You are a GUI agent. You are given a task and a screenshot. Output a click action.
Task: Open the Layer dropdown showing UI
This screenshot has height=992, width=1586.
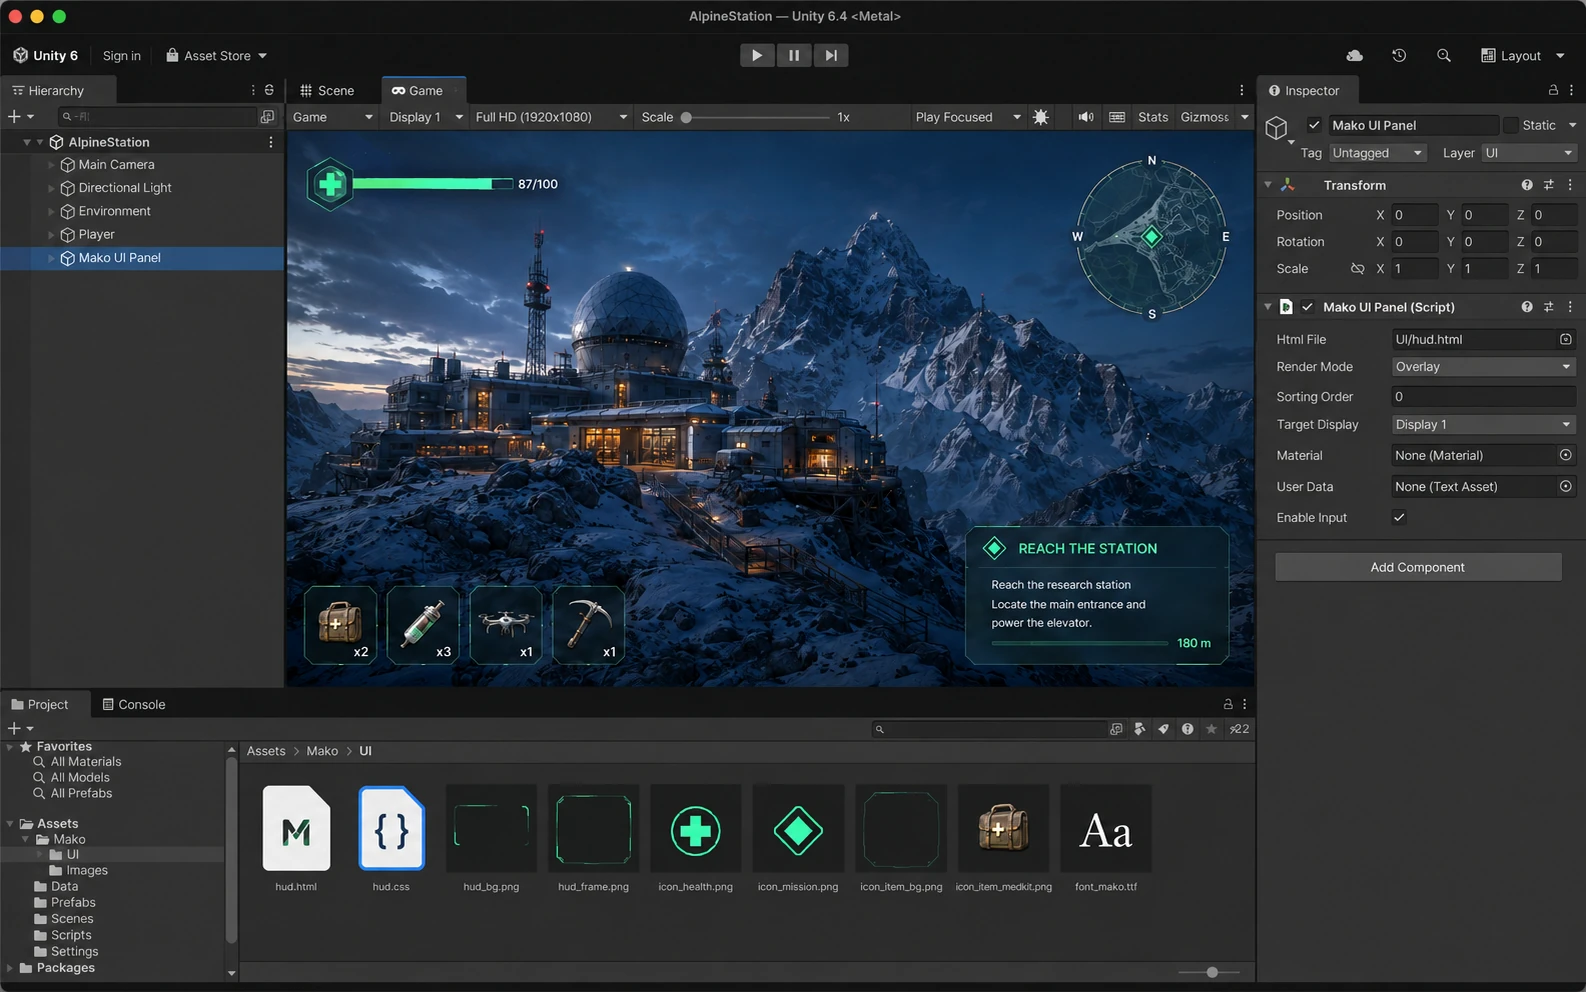click(1529, 153)
